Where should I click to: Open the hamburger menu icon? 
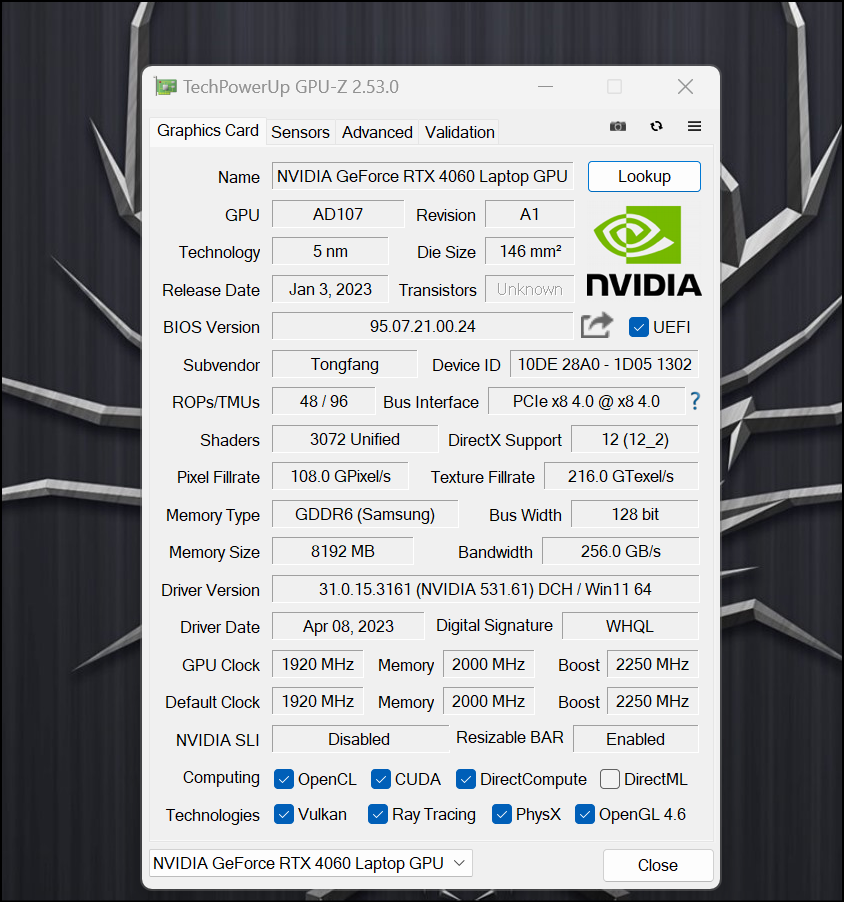(694, 126)
